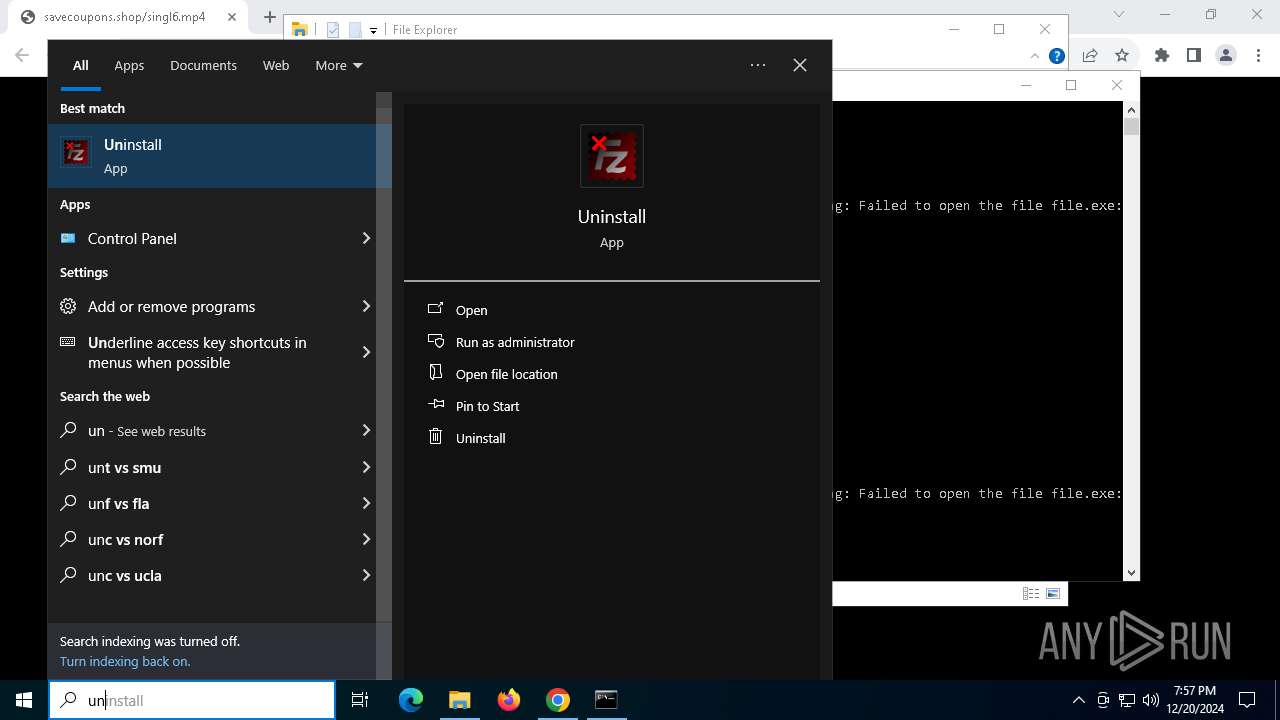Switch File Explorer to details view icon
Screen dimensions: 1280x720
[1031, 593]
